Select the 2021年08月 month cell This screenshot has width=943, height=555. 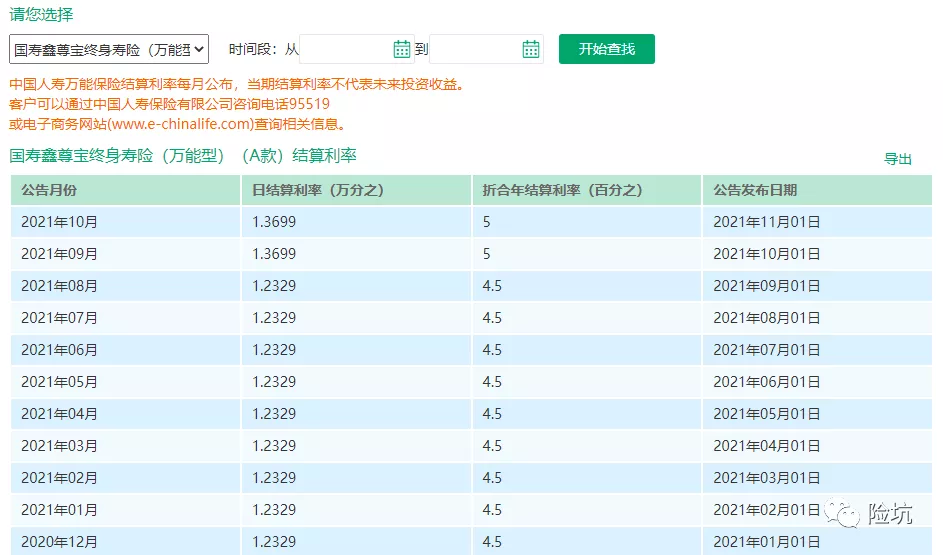point(125,286)
